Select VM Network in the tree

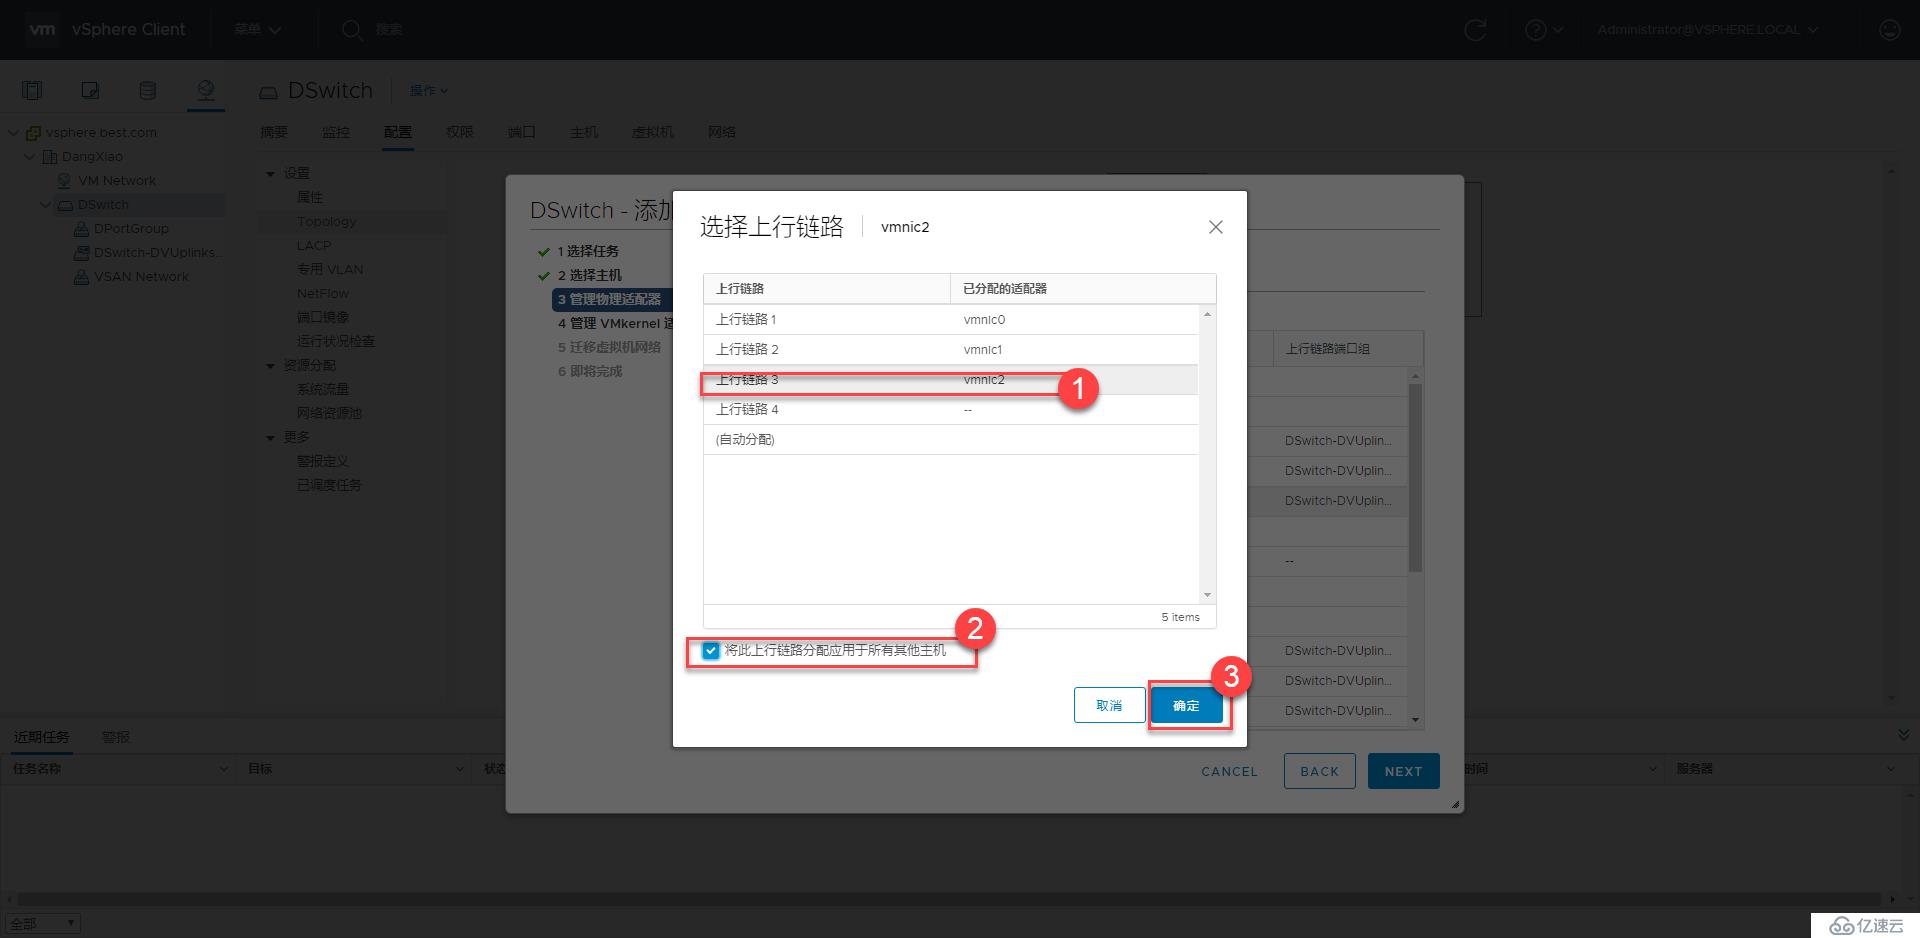pos(117,181)
